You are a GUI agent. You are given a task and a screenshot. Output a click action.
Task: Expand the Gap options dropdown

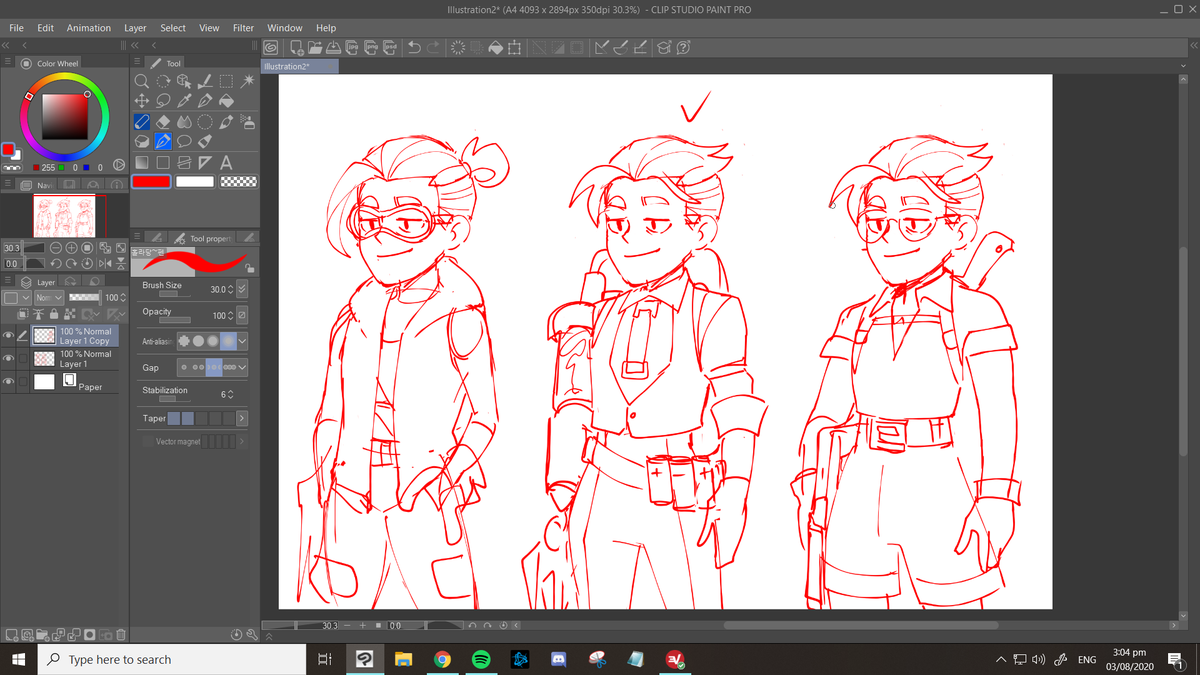click(x=243, y=367)
